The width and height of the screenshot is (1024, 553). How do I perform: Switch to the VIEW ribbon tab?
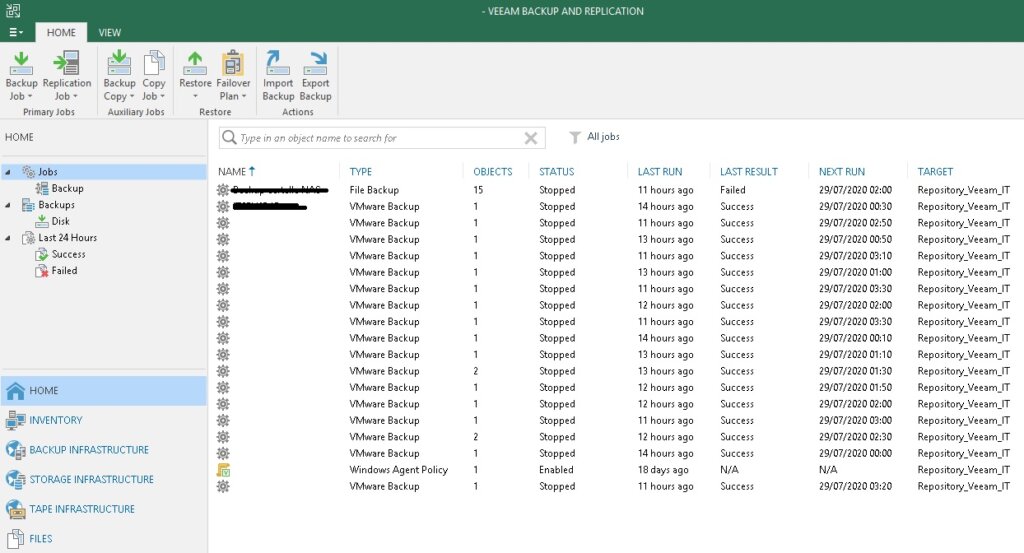(109, 32)
